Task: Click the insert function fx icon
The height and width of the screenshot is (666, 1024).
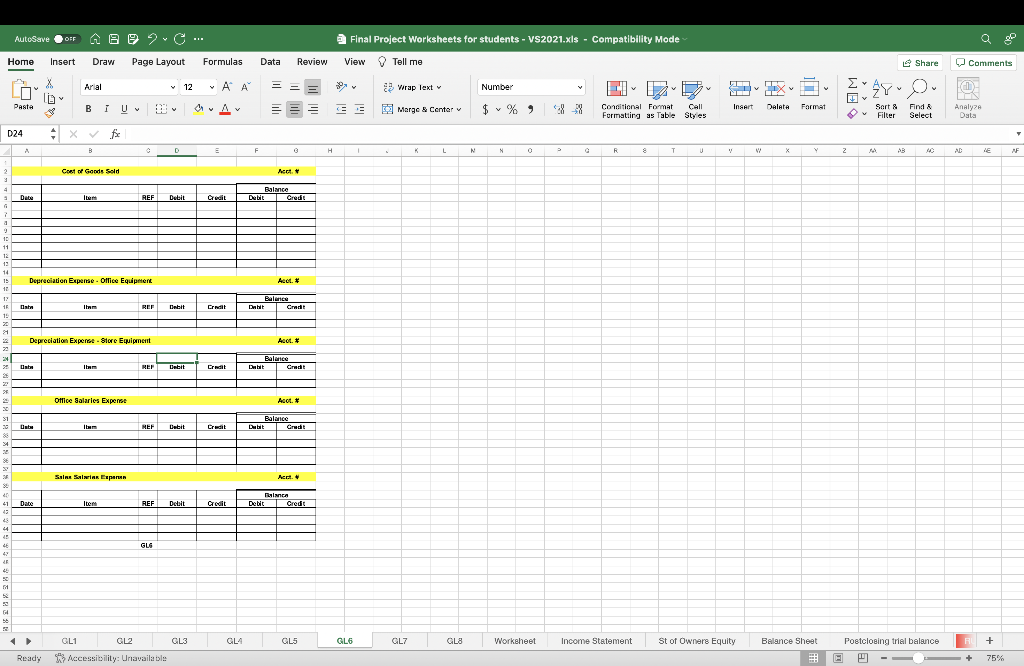Action: tap(115, 134)
